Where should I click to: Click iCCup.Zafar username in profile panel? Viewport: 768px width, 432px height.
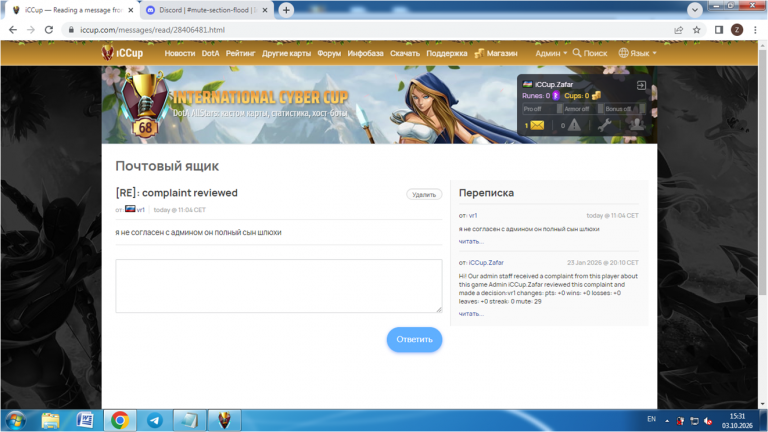click(x=553, y=84)
